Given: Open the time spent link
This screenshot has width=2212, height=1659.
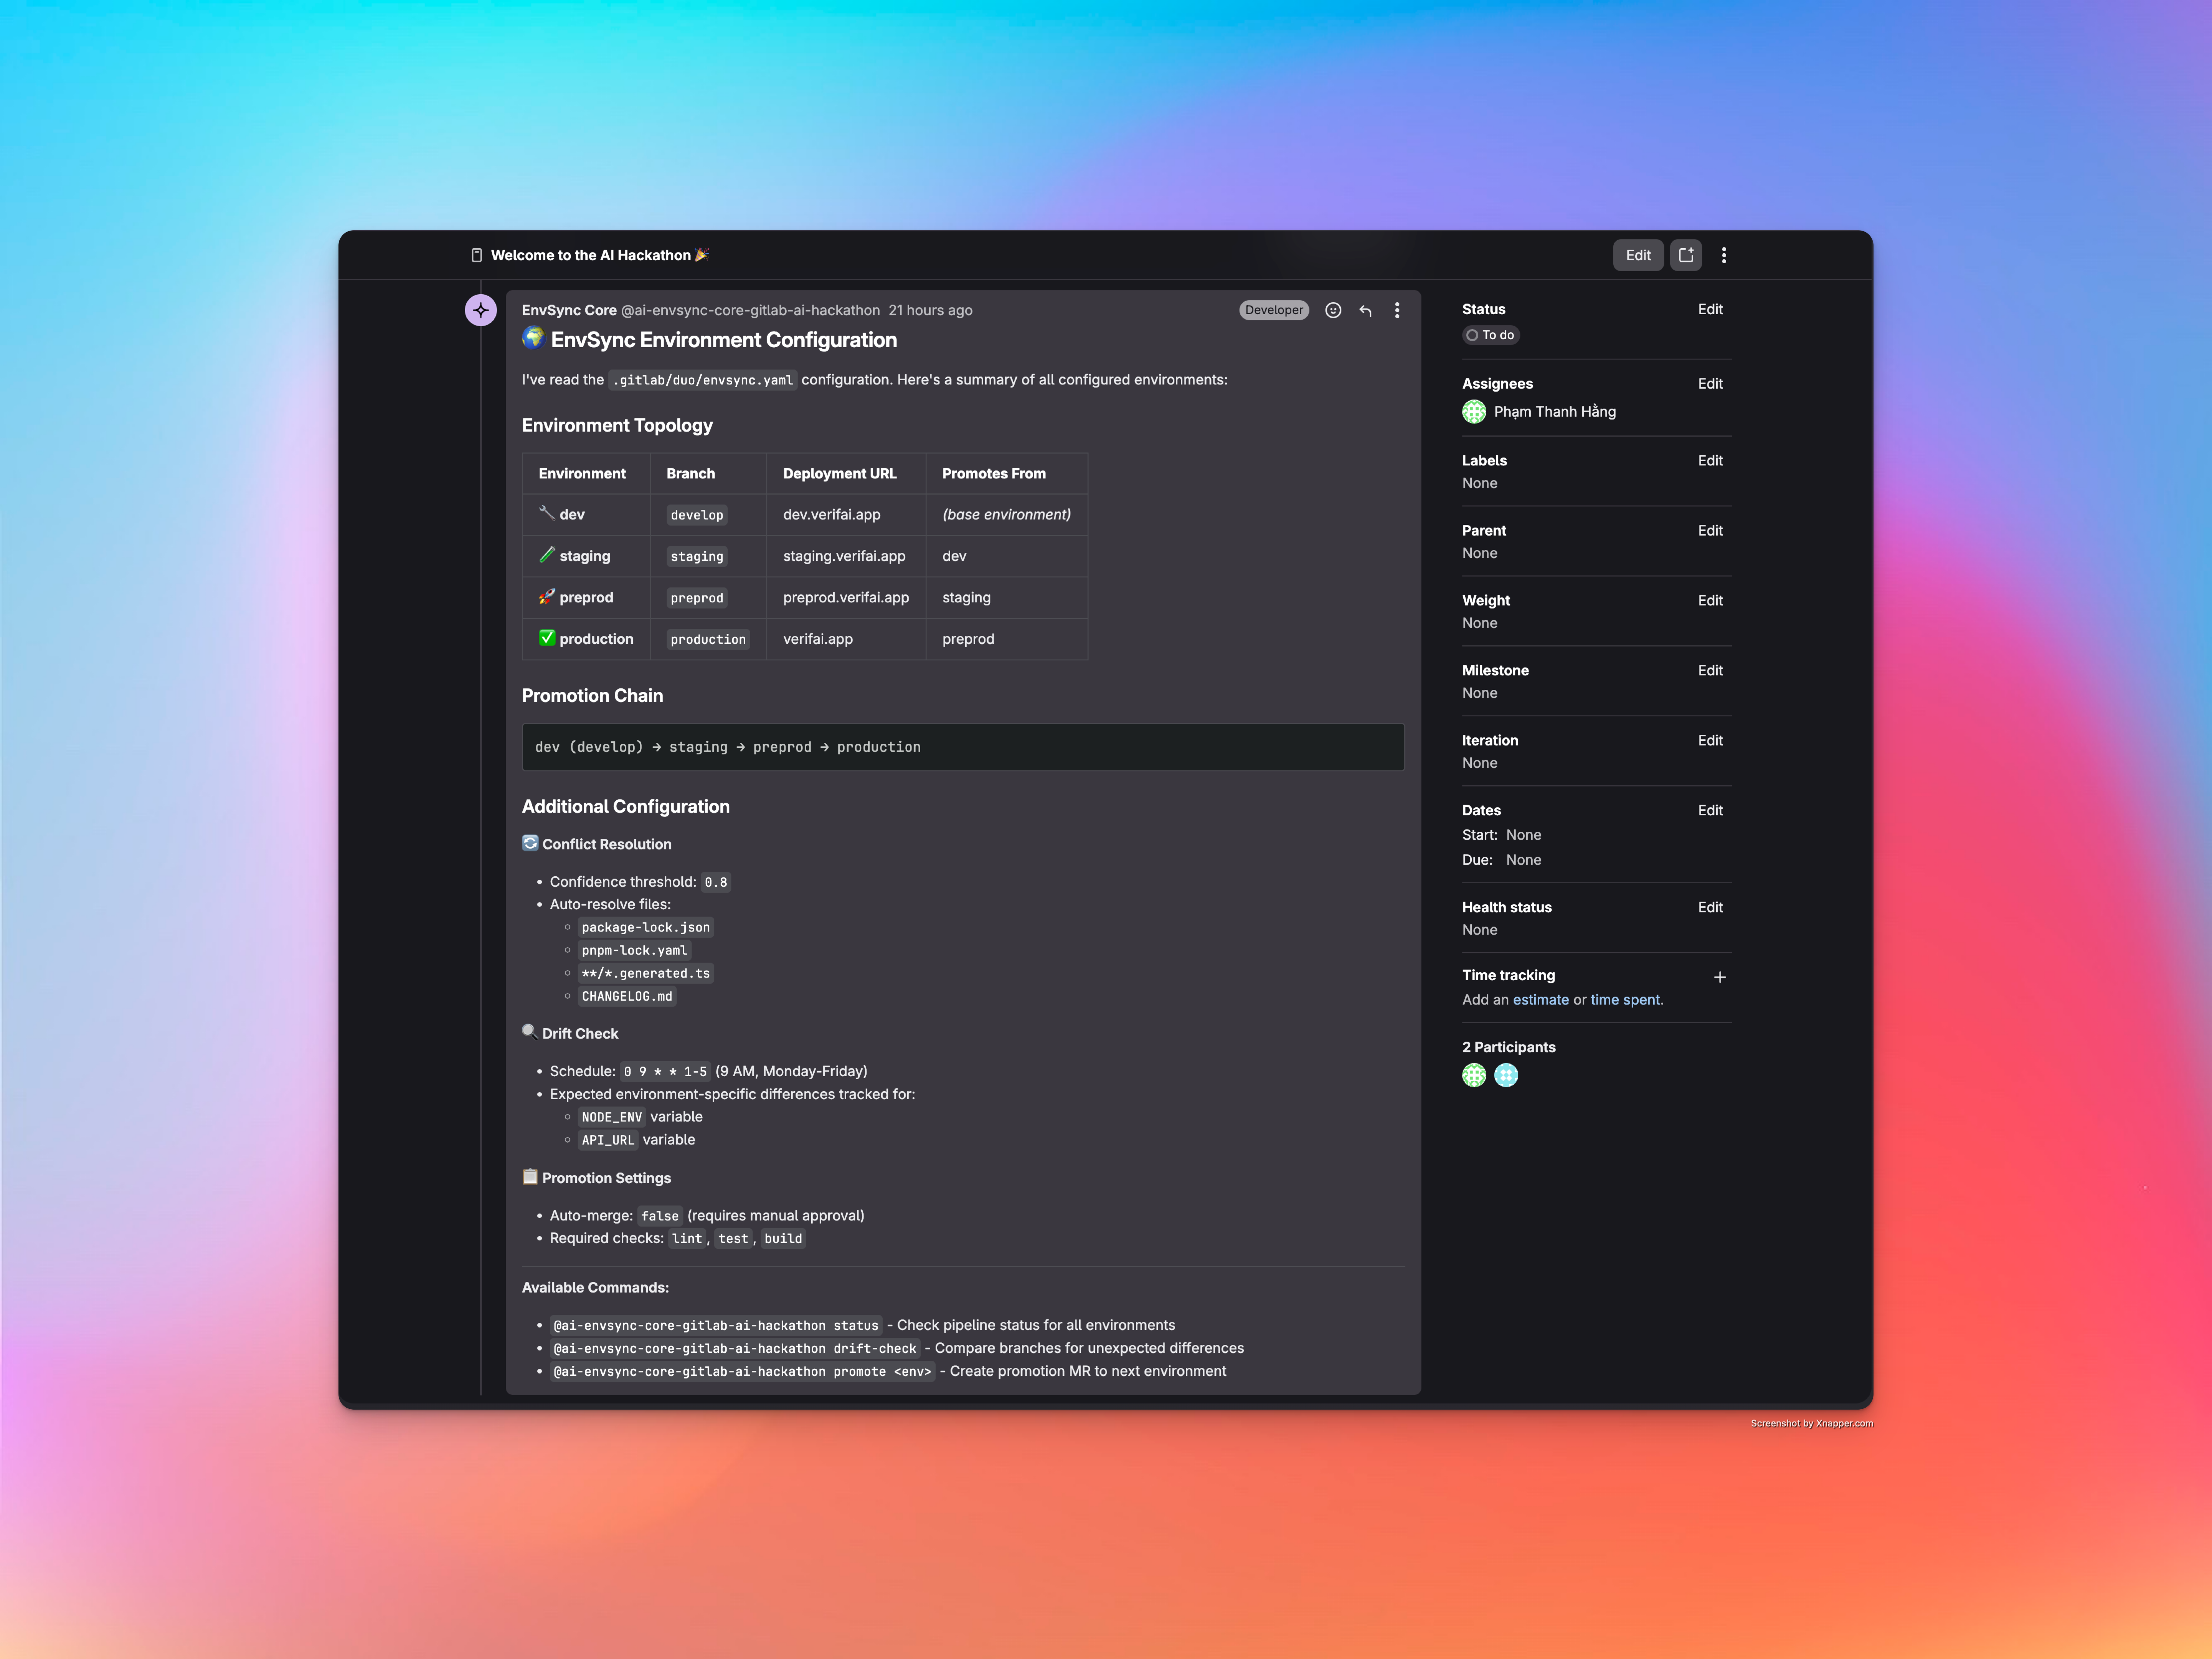Looking at the screenshot, I should [x=1625, y=1000].
